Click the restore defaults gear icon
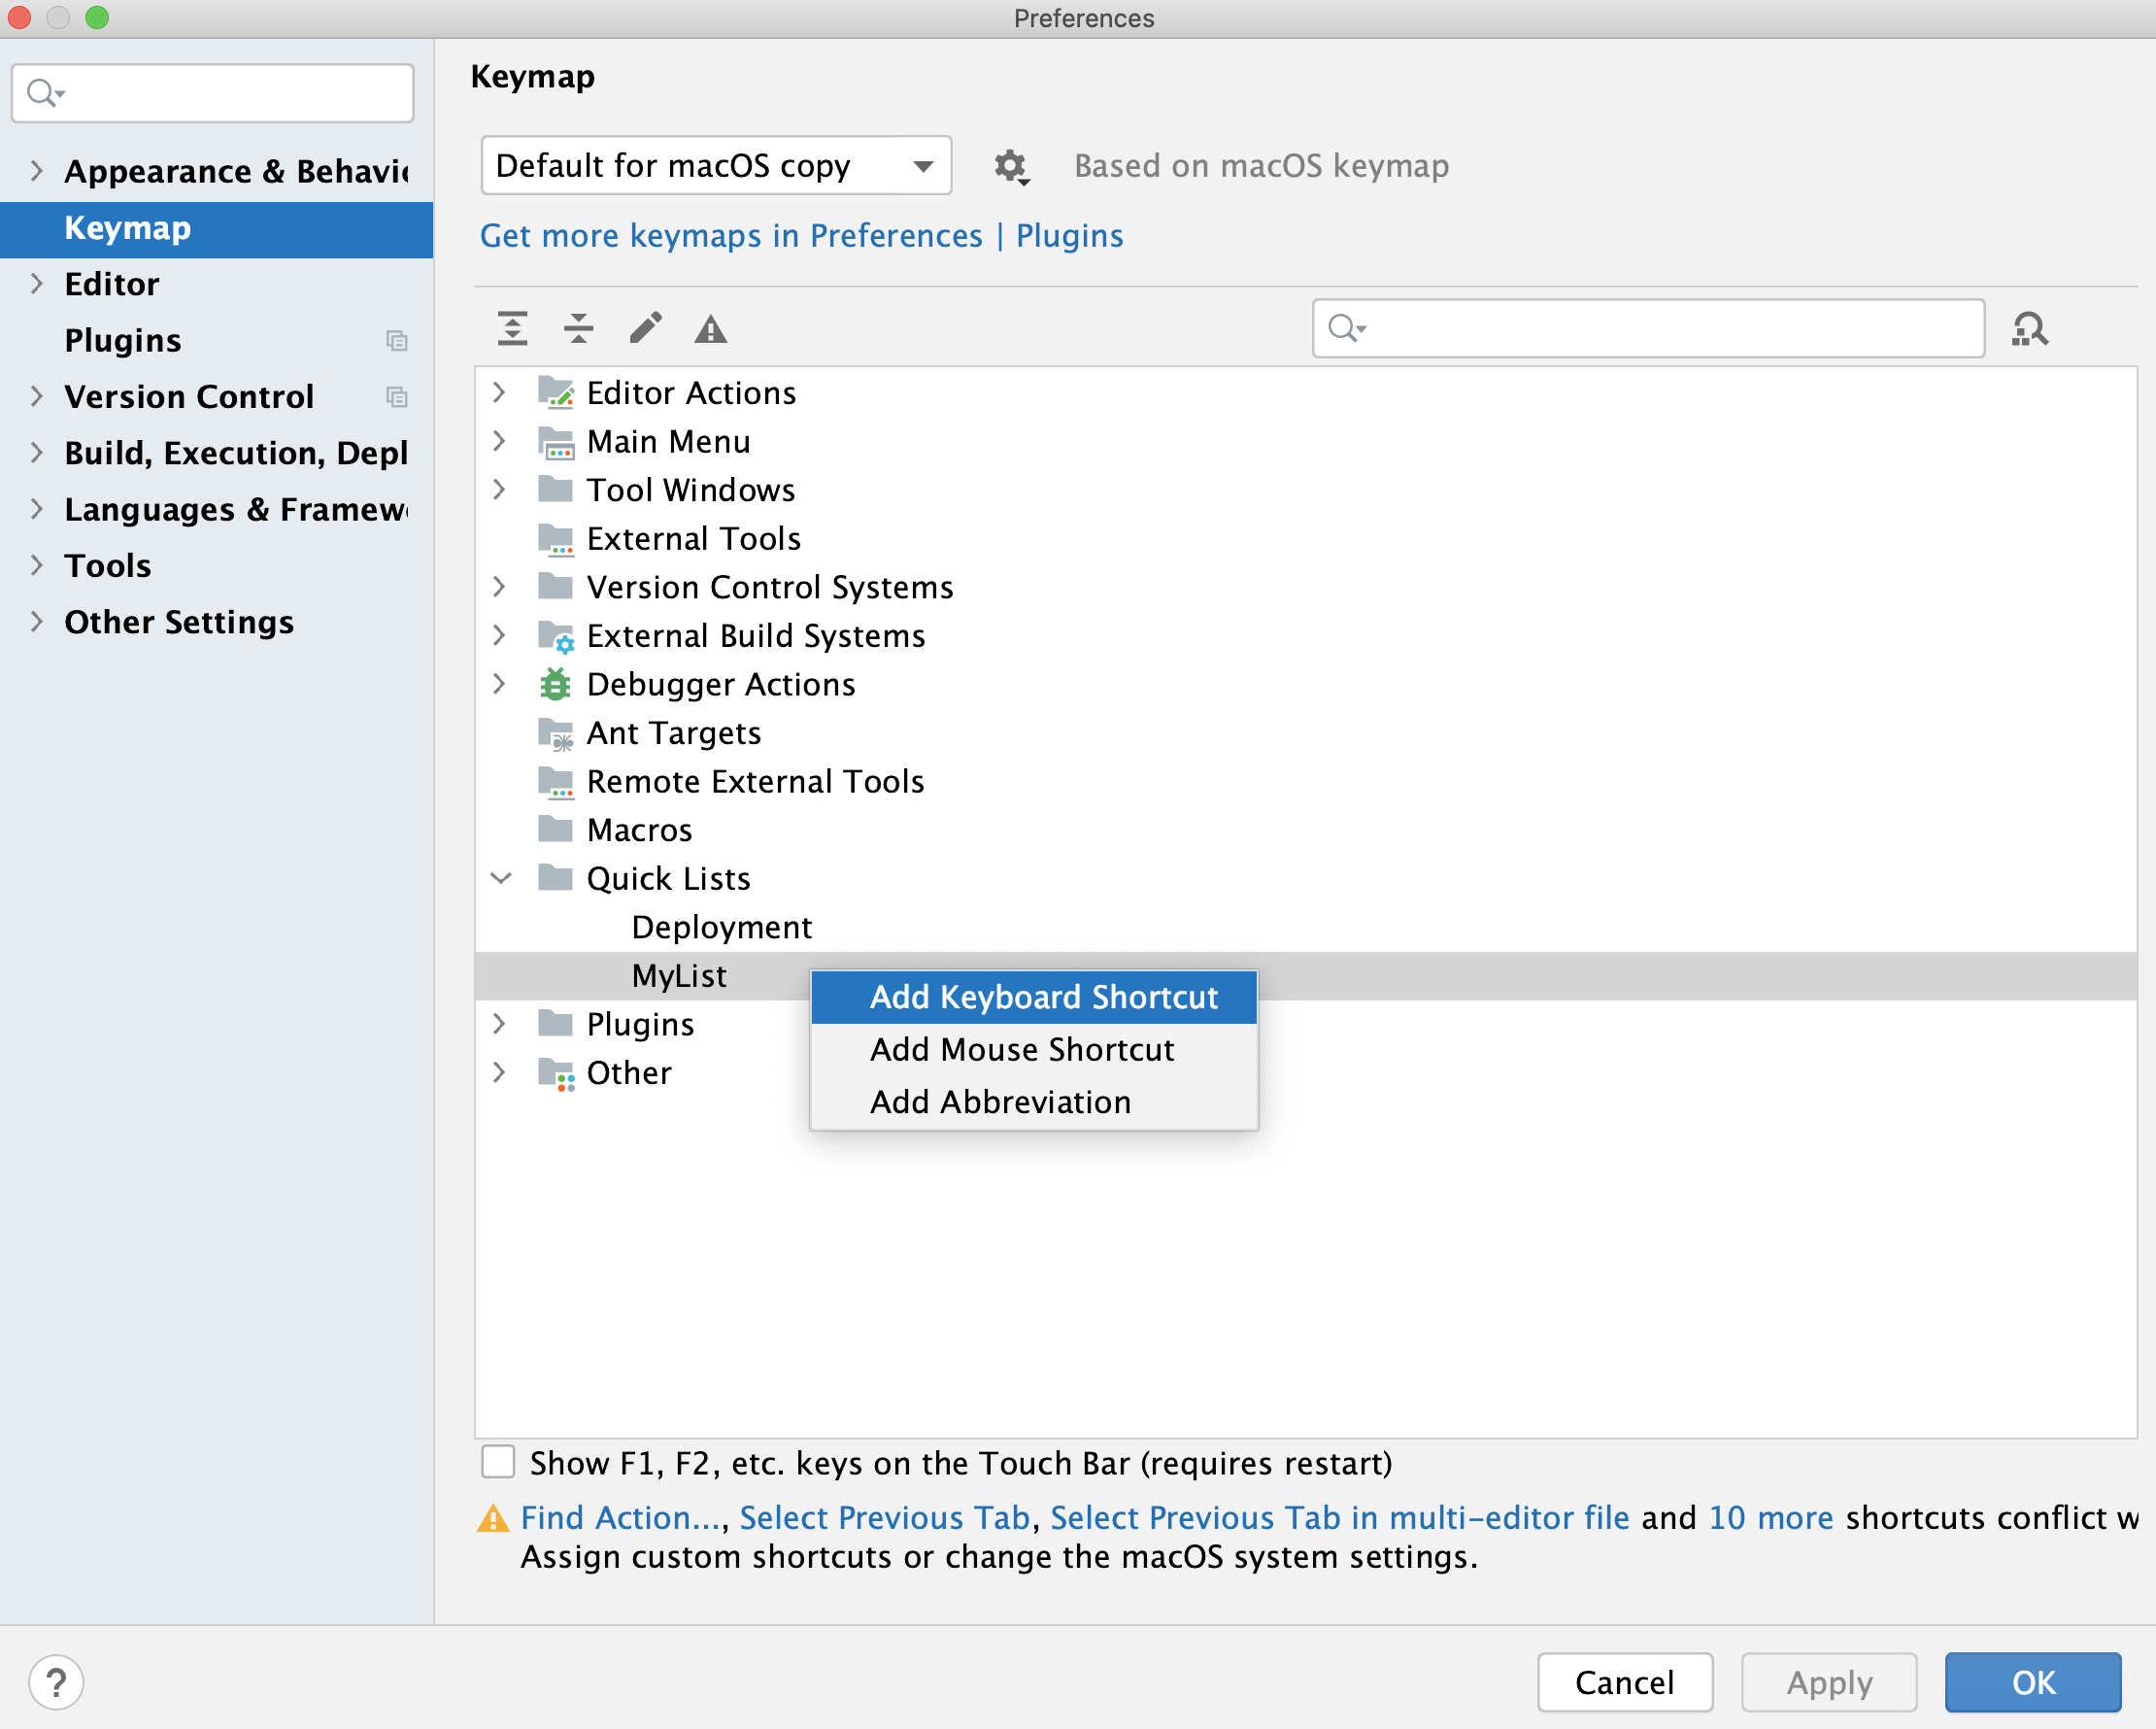Screen dimensions: 2156x1729 (1009, 164)
